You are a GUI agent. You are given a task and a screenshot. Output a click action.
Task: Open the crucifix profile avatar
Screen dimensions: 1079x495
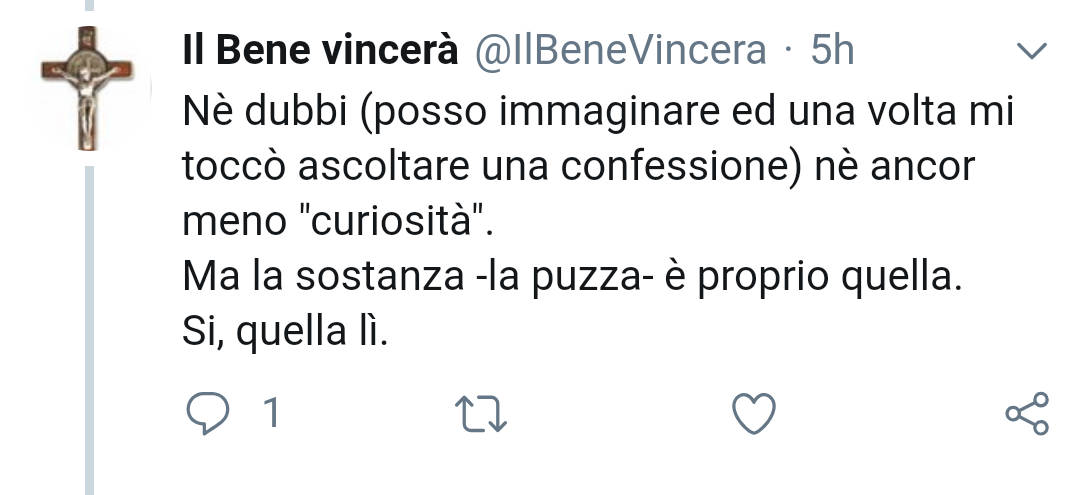(x=87, y=88)
